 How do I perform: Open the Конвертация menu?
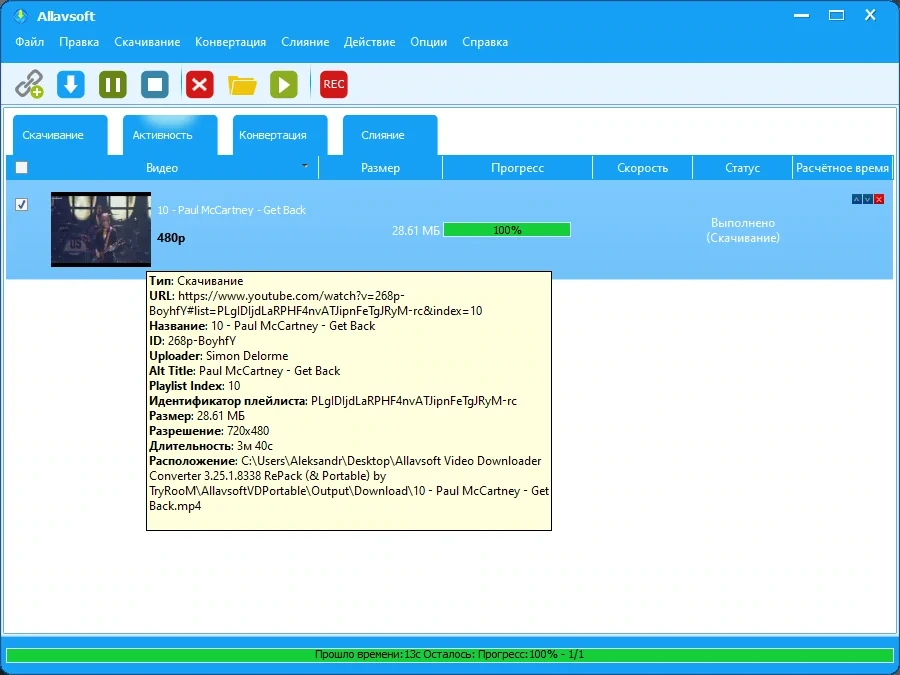pos(230,42)
